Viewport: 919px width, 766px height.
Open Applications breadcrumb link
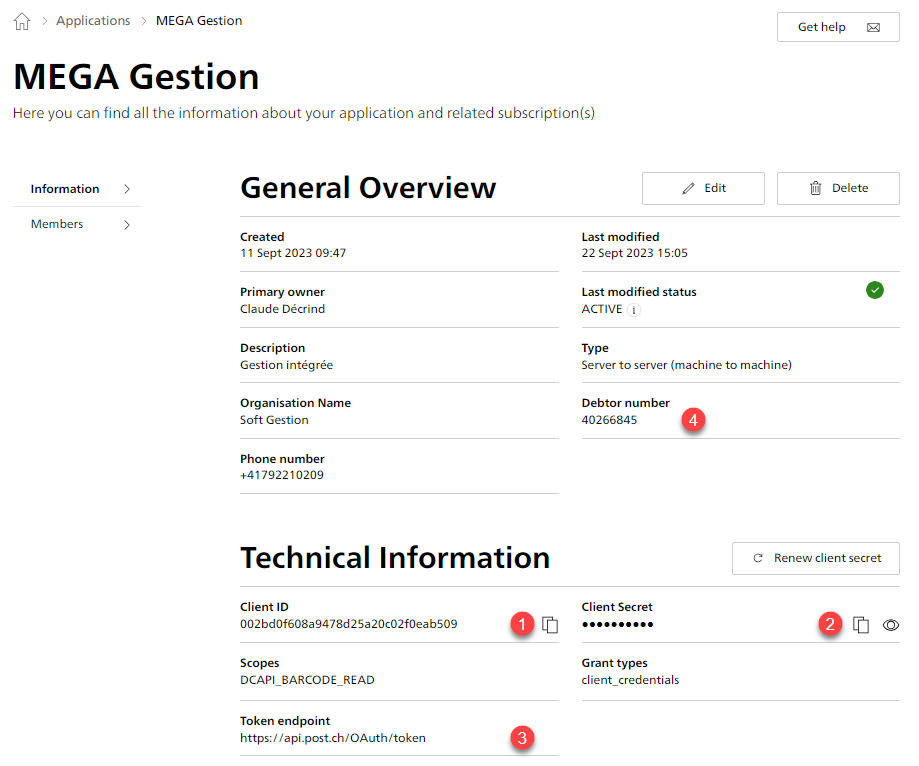point(93,21)
